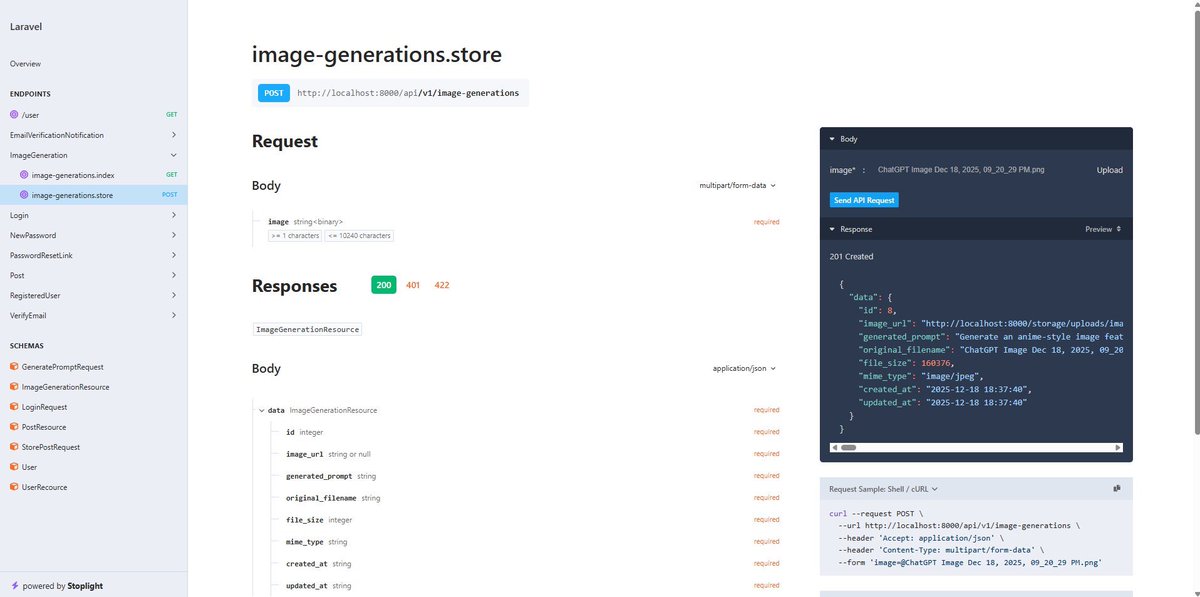Viewport: 1200px width, 597px height.
Task: Click the endpoint URL text
Action: pos(408,93)
